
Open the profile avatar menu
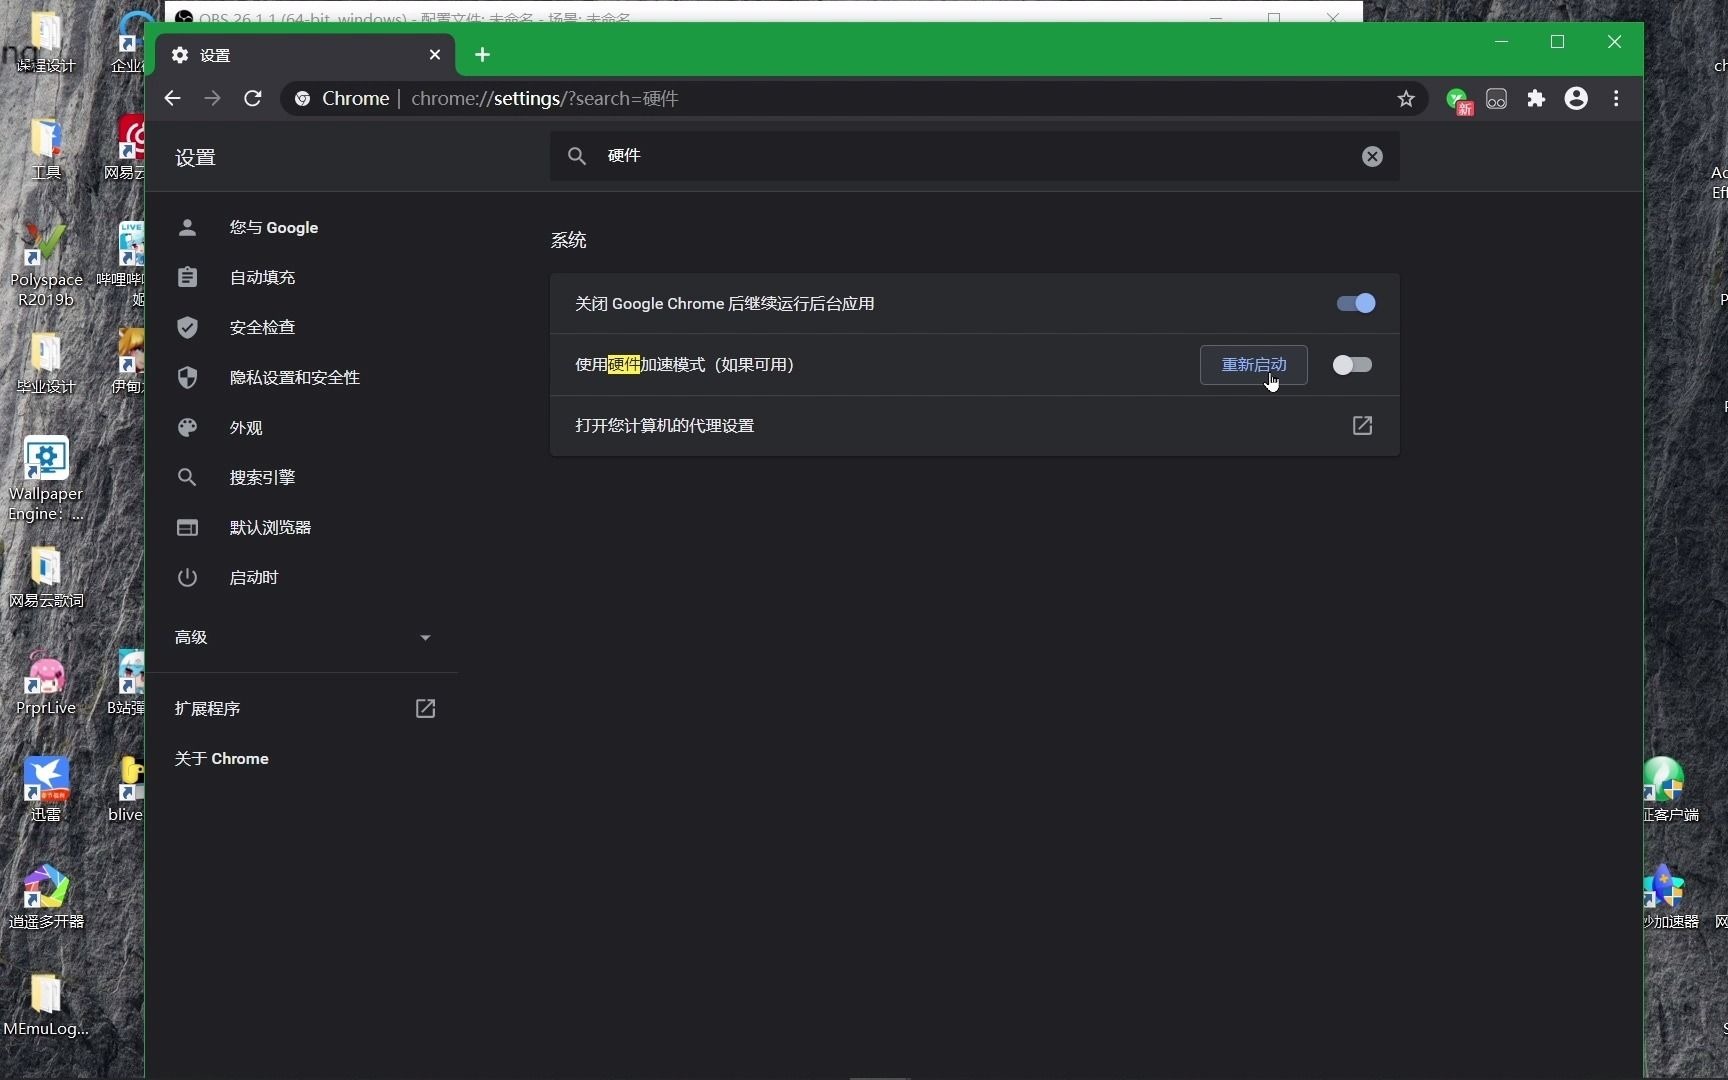point(1576,98)
